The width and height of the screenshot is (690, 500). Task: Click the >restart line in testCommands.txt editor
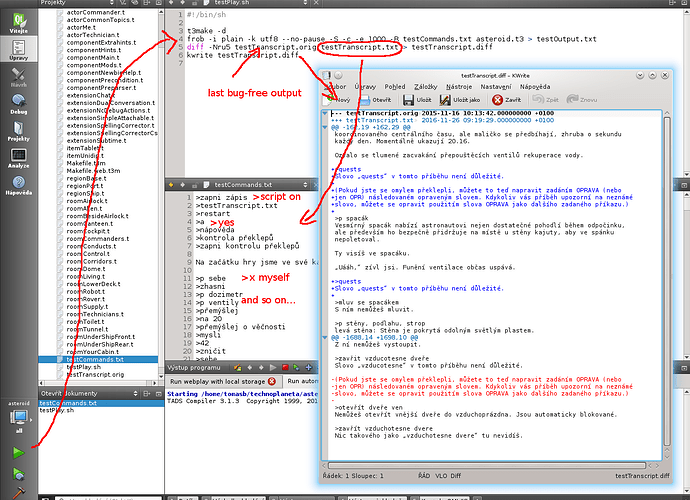[x=213, y=213]
